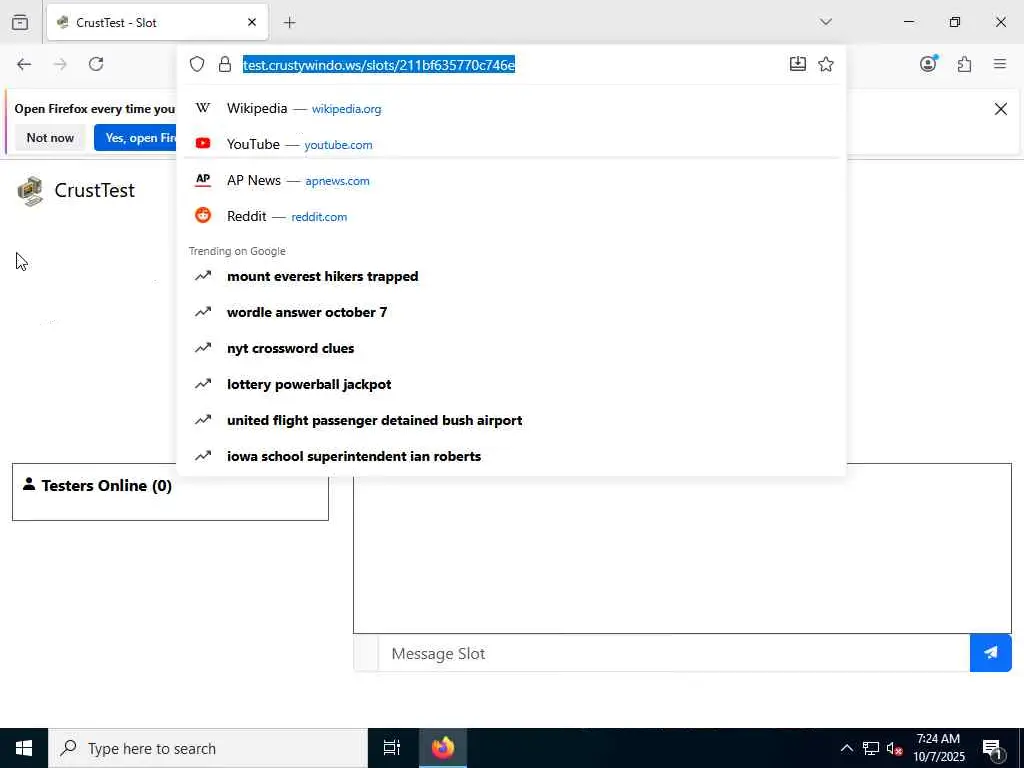Open the clock showing 7:24 AM
1024x768 pixels.
point(938,748)
